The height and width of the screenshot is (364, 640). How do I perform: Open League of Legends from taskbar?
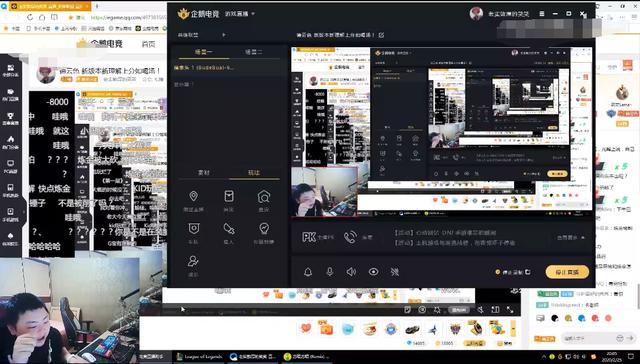[200, 357]
